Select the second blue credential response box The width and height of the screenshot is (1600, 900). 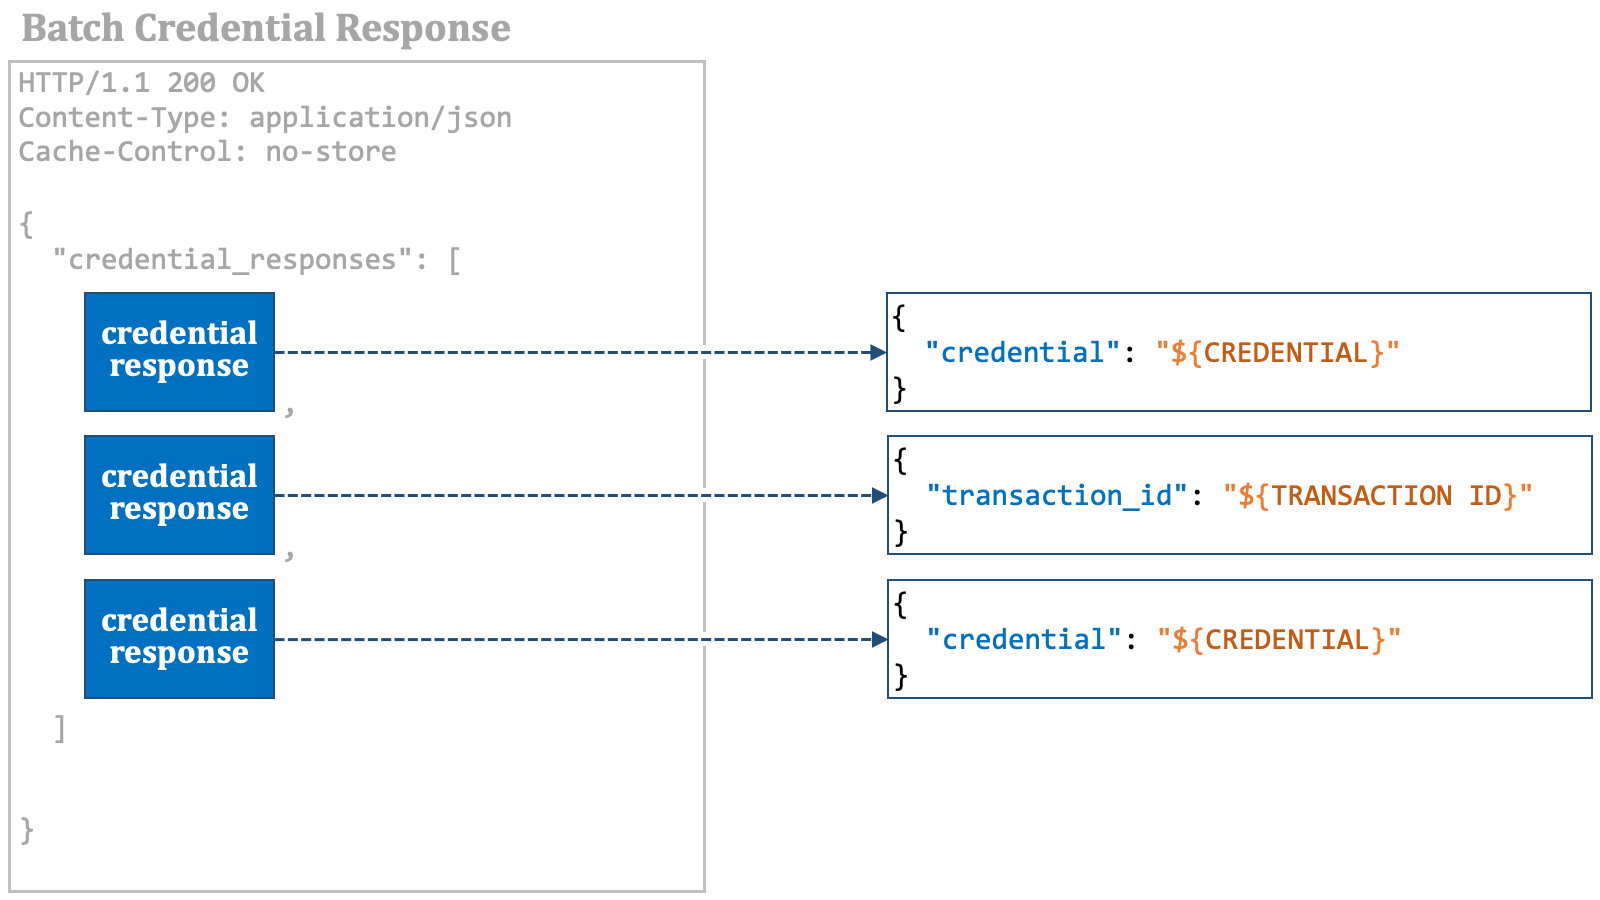click(x=179, y=495)
